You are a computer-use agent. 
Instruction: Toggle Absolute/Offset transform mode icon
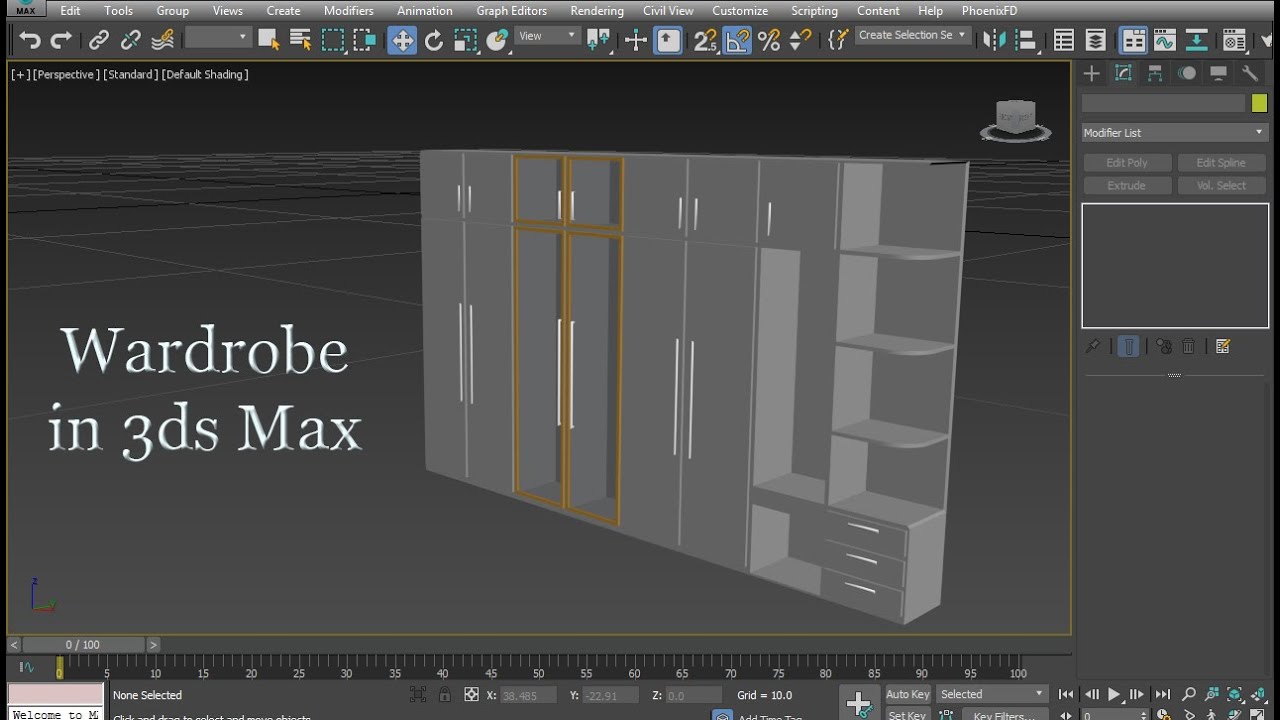coord(471,694)
